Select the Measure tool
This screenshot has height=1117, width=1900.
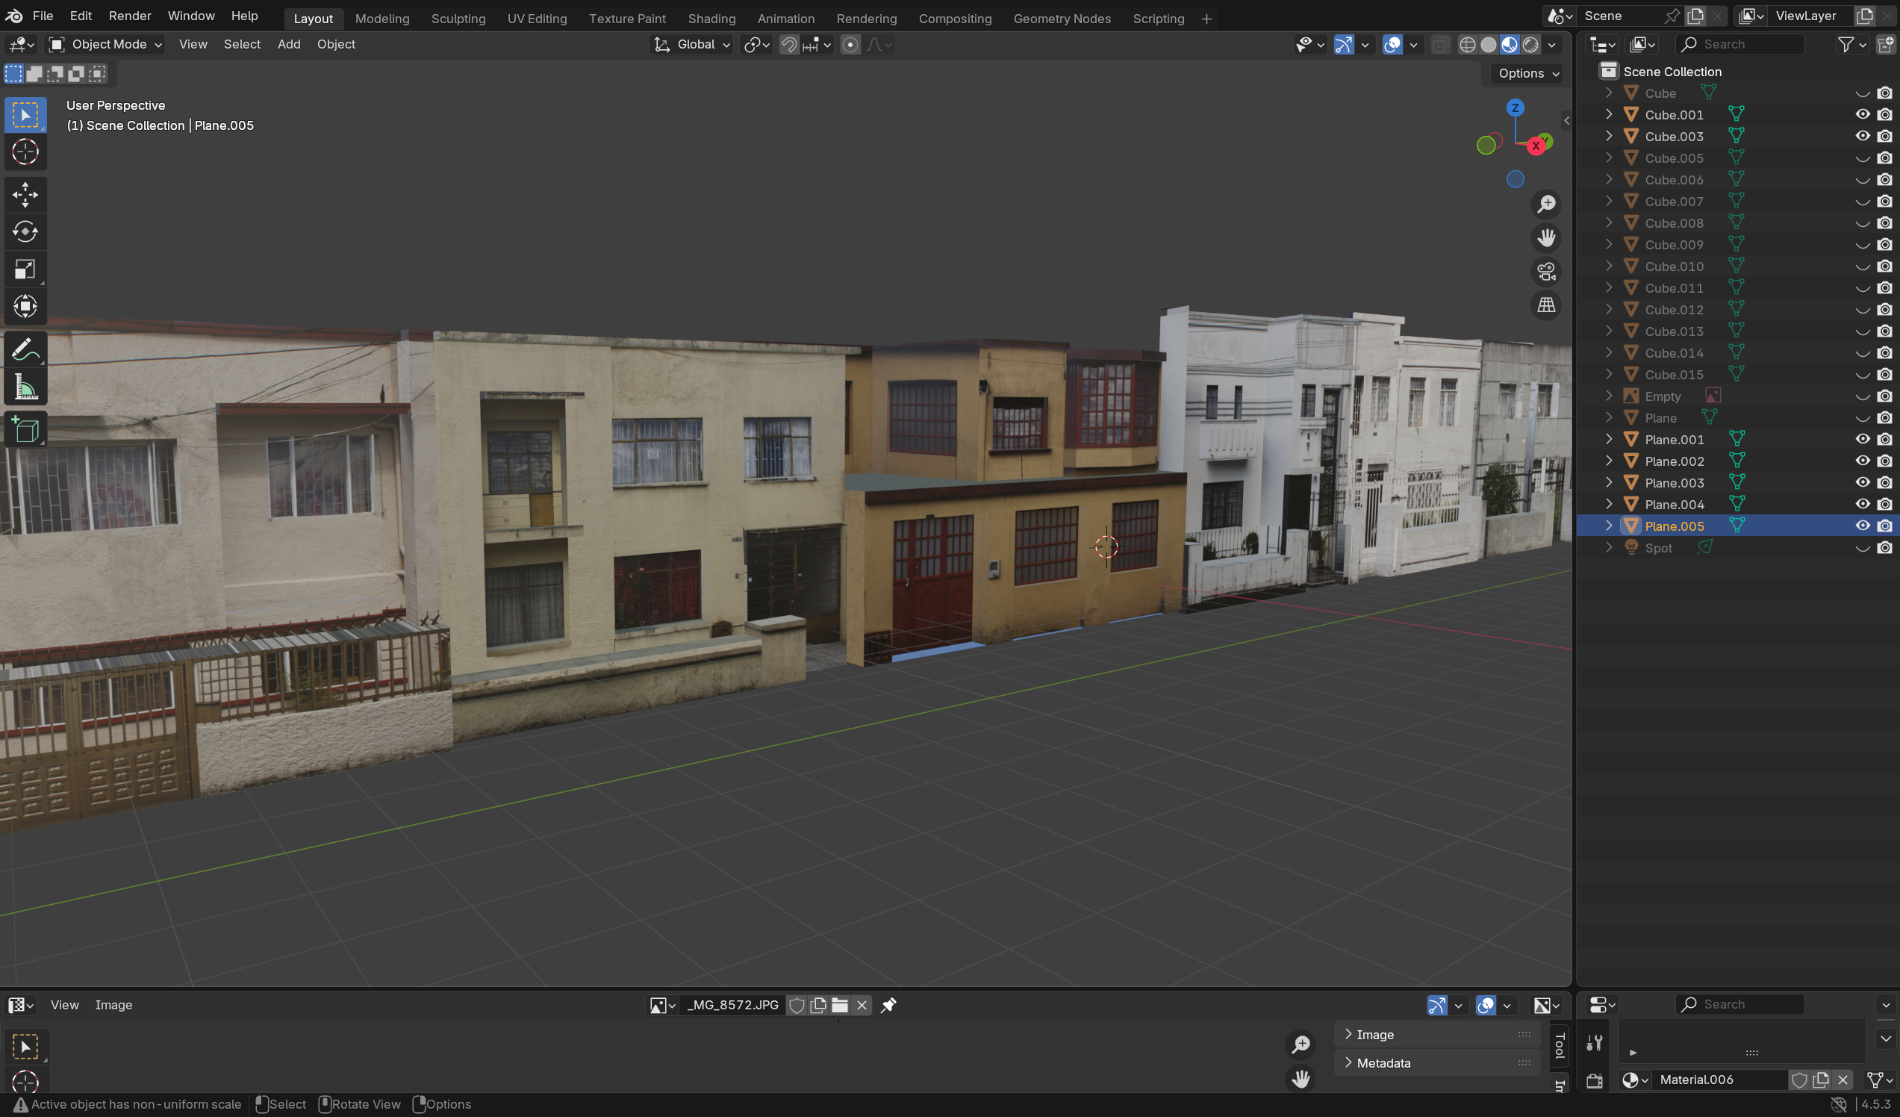pos(25,385)
